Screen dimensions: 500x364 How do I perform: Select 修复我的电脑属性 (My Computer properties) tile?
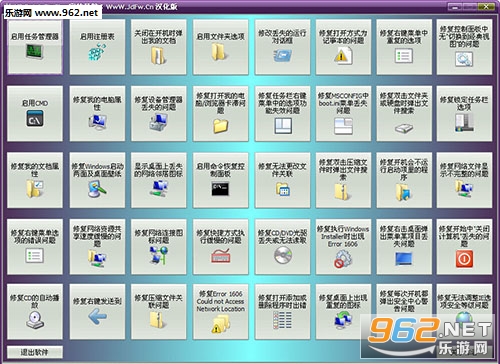pos(97,114)
